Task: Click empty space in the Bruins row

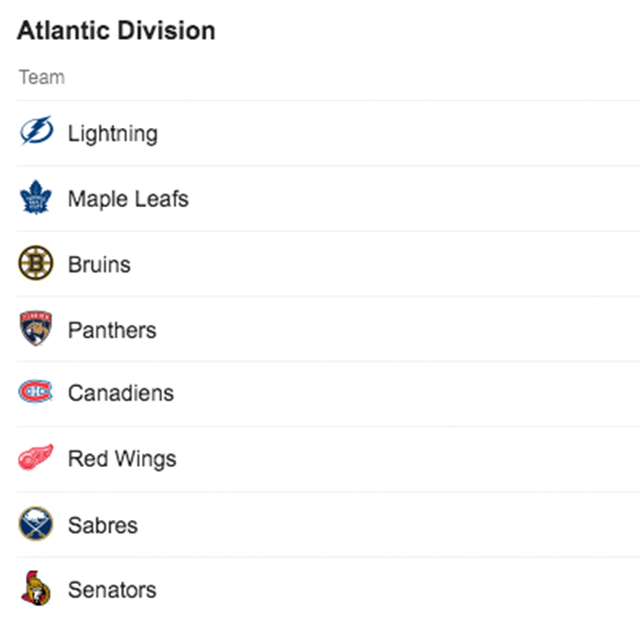Action: 400,264
